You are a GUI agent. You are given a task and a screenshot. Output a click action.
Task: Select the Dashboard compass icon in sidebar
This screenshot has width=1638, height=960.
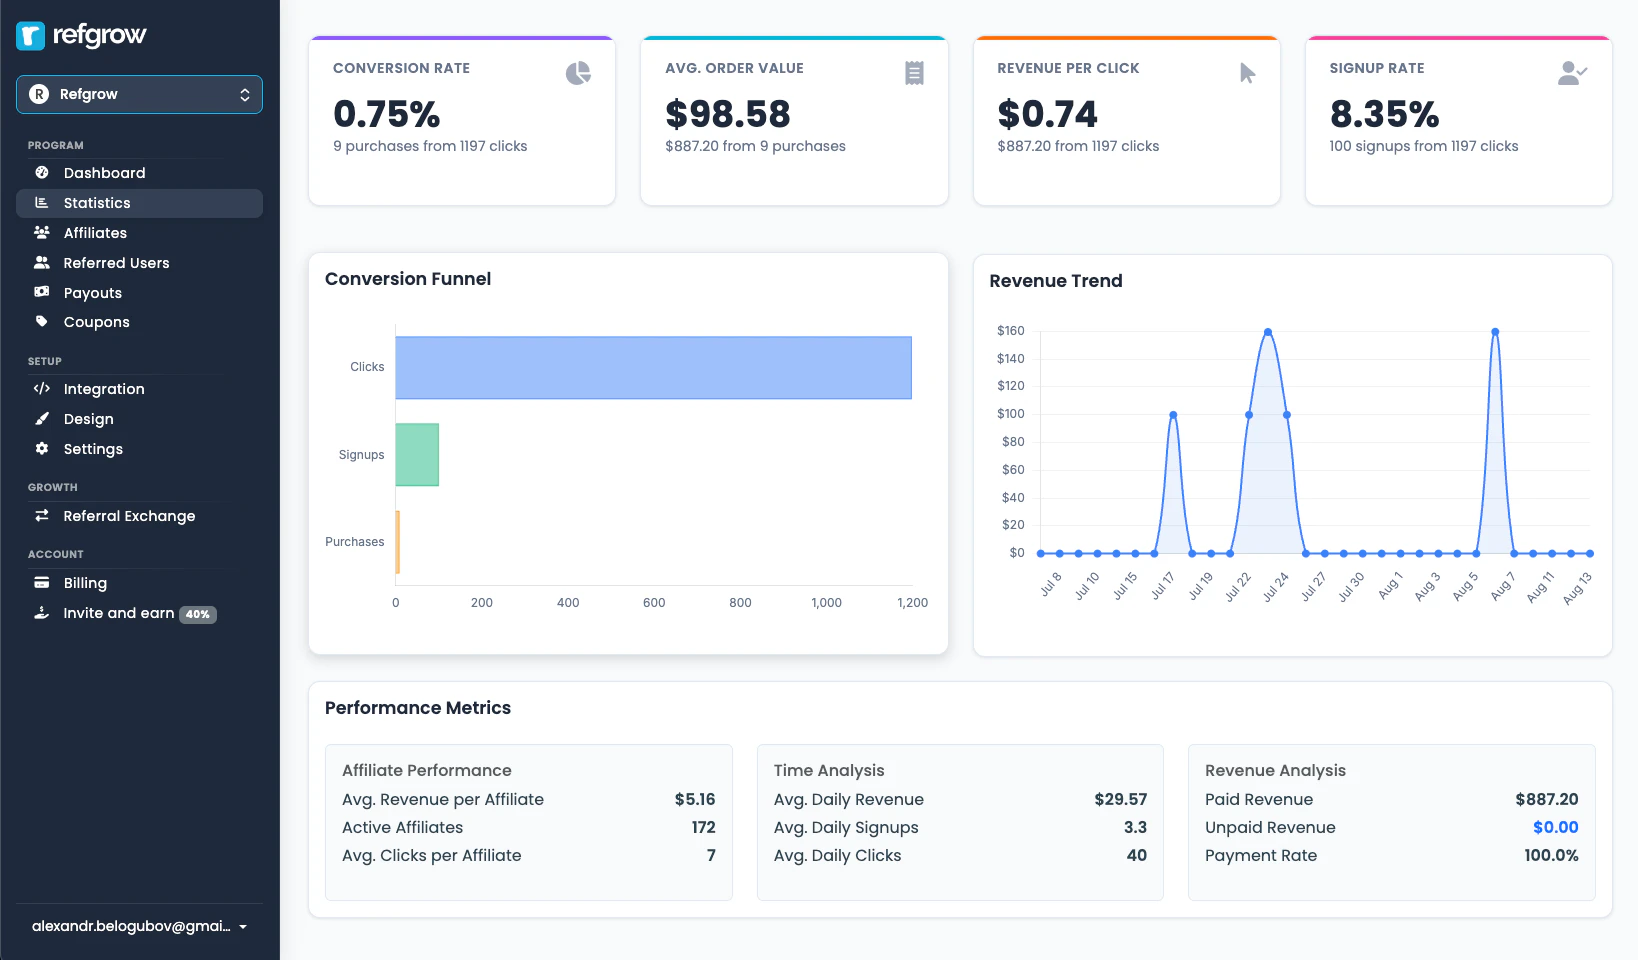pyautogui.click(x=41, y=172)
